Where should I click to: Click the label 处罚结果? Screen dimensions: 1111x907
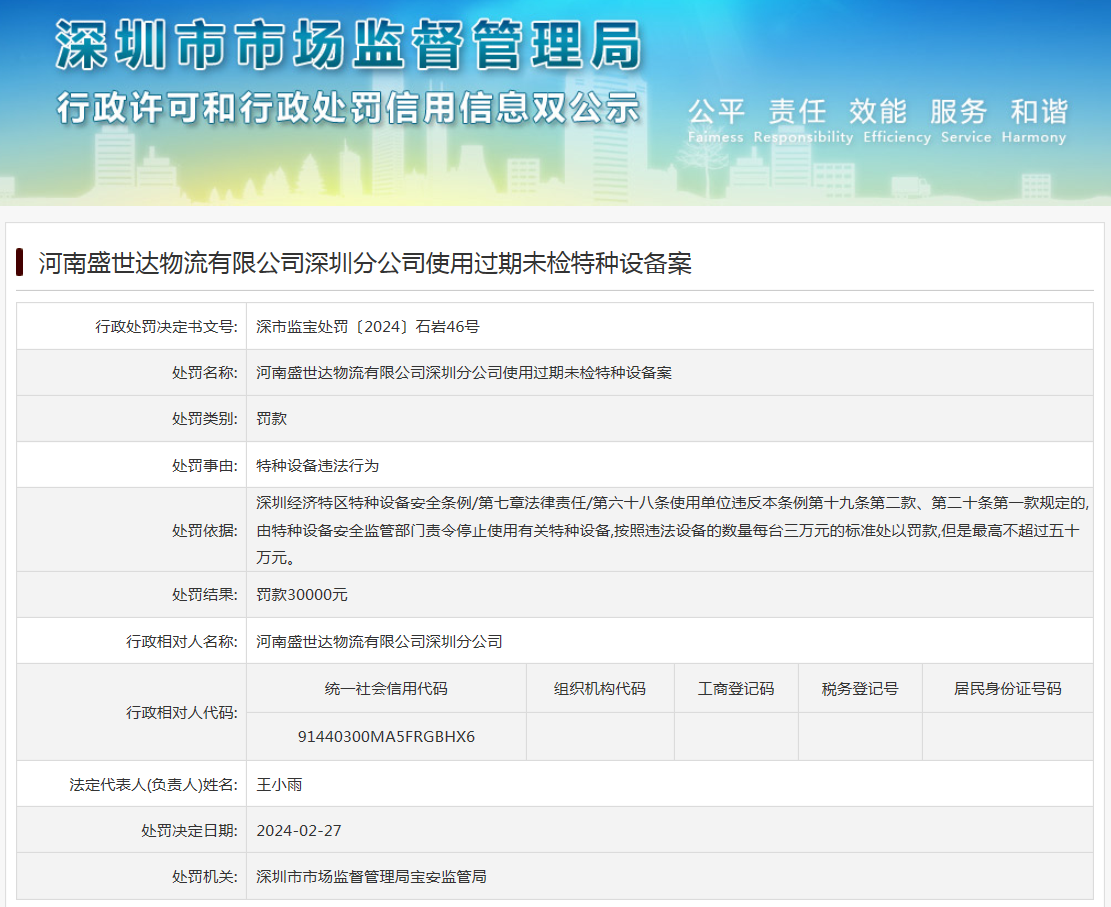click(205, 595)
